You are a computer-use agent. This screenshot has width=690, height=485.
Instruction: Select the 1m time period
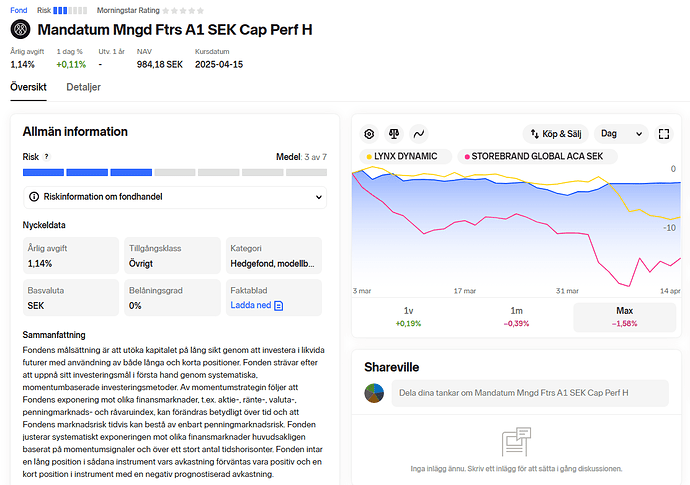point(516,317)
